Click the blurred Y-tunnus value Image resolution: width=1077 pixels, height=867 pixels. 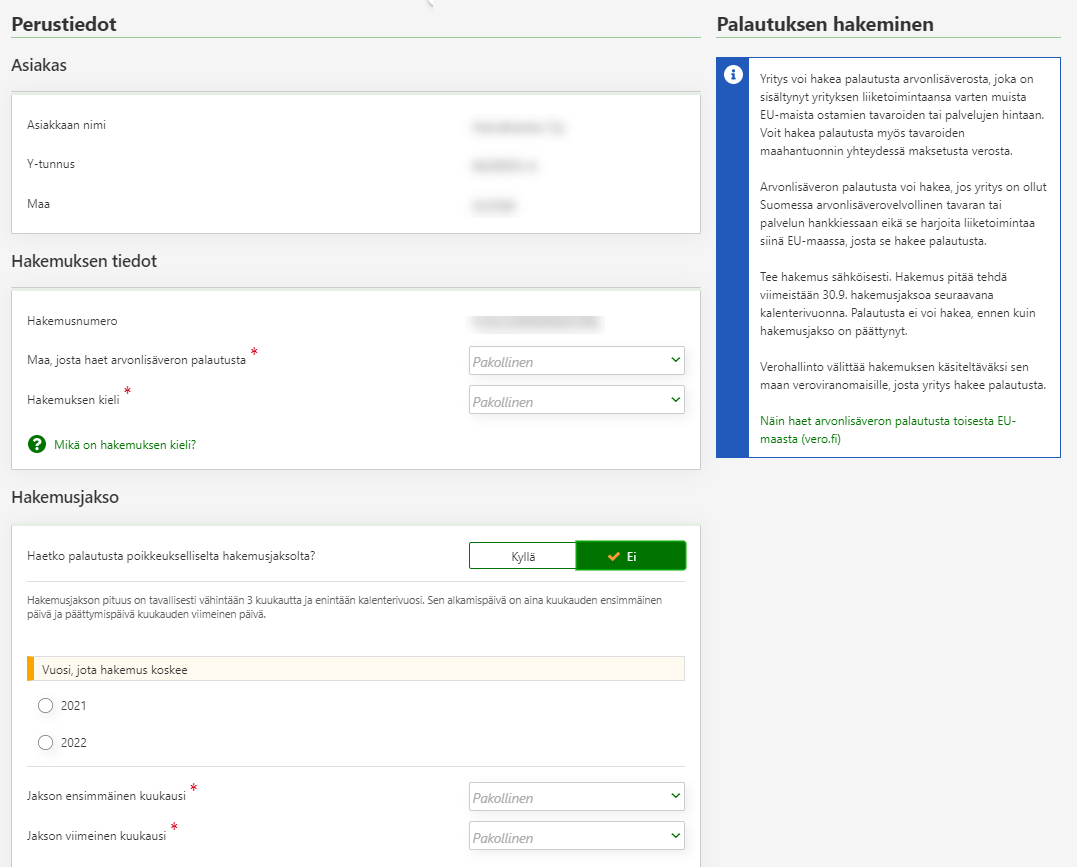tap(503, 166)
